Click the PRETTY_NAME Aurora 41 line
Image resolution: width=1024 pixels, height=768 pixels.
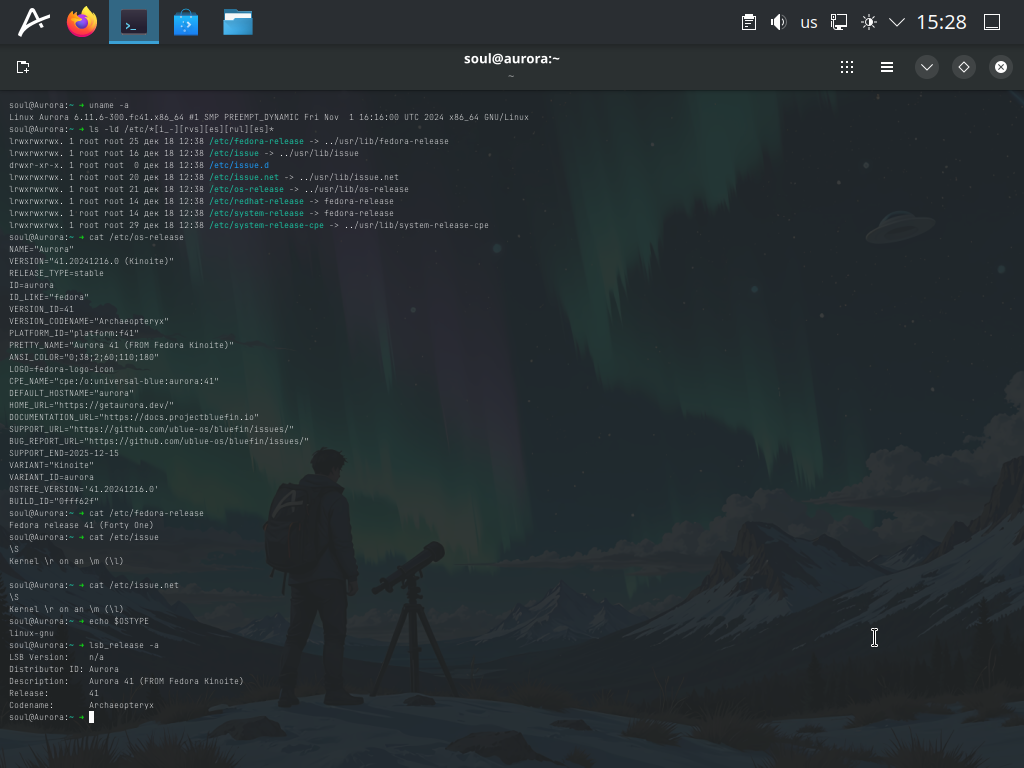[x=121, y=345]
